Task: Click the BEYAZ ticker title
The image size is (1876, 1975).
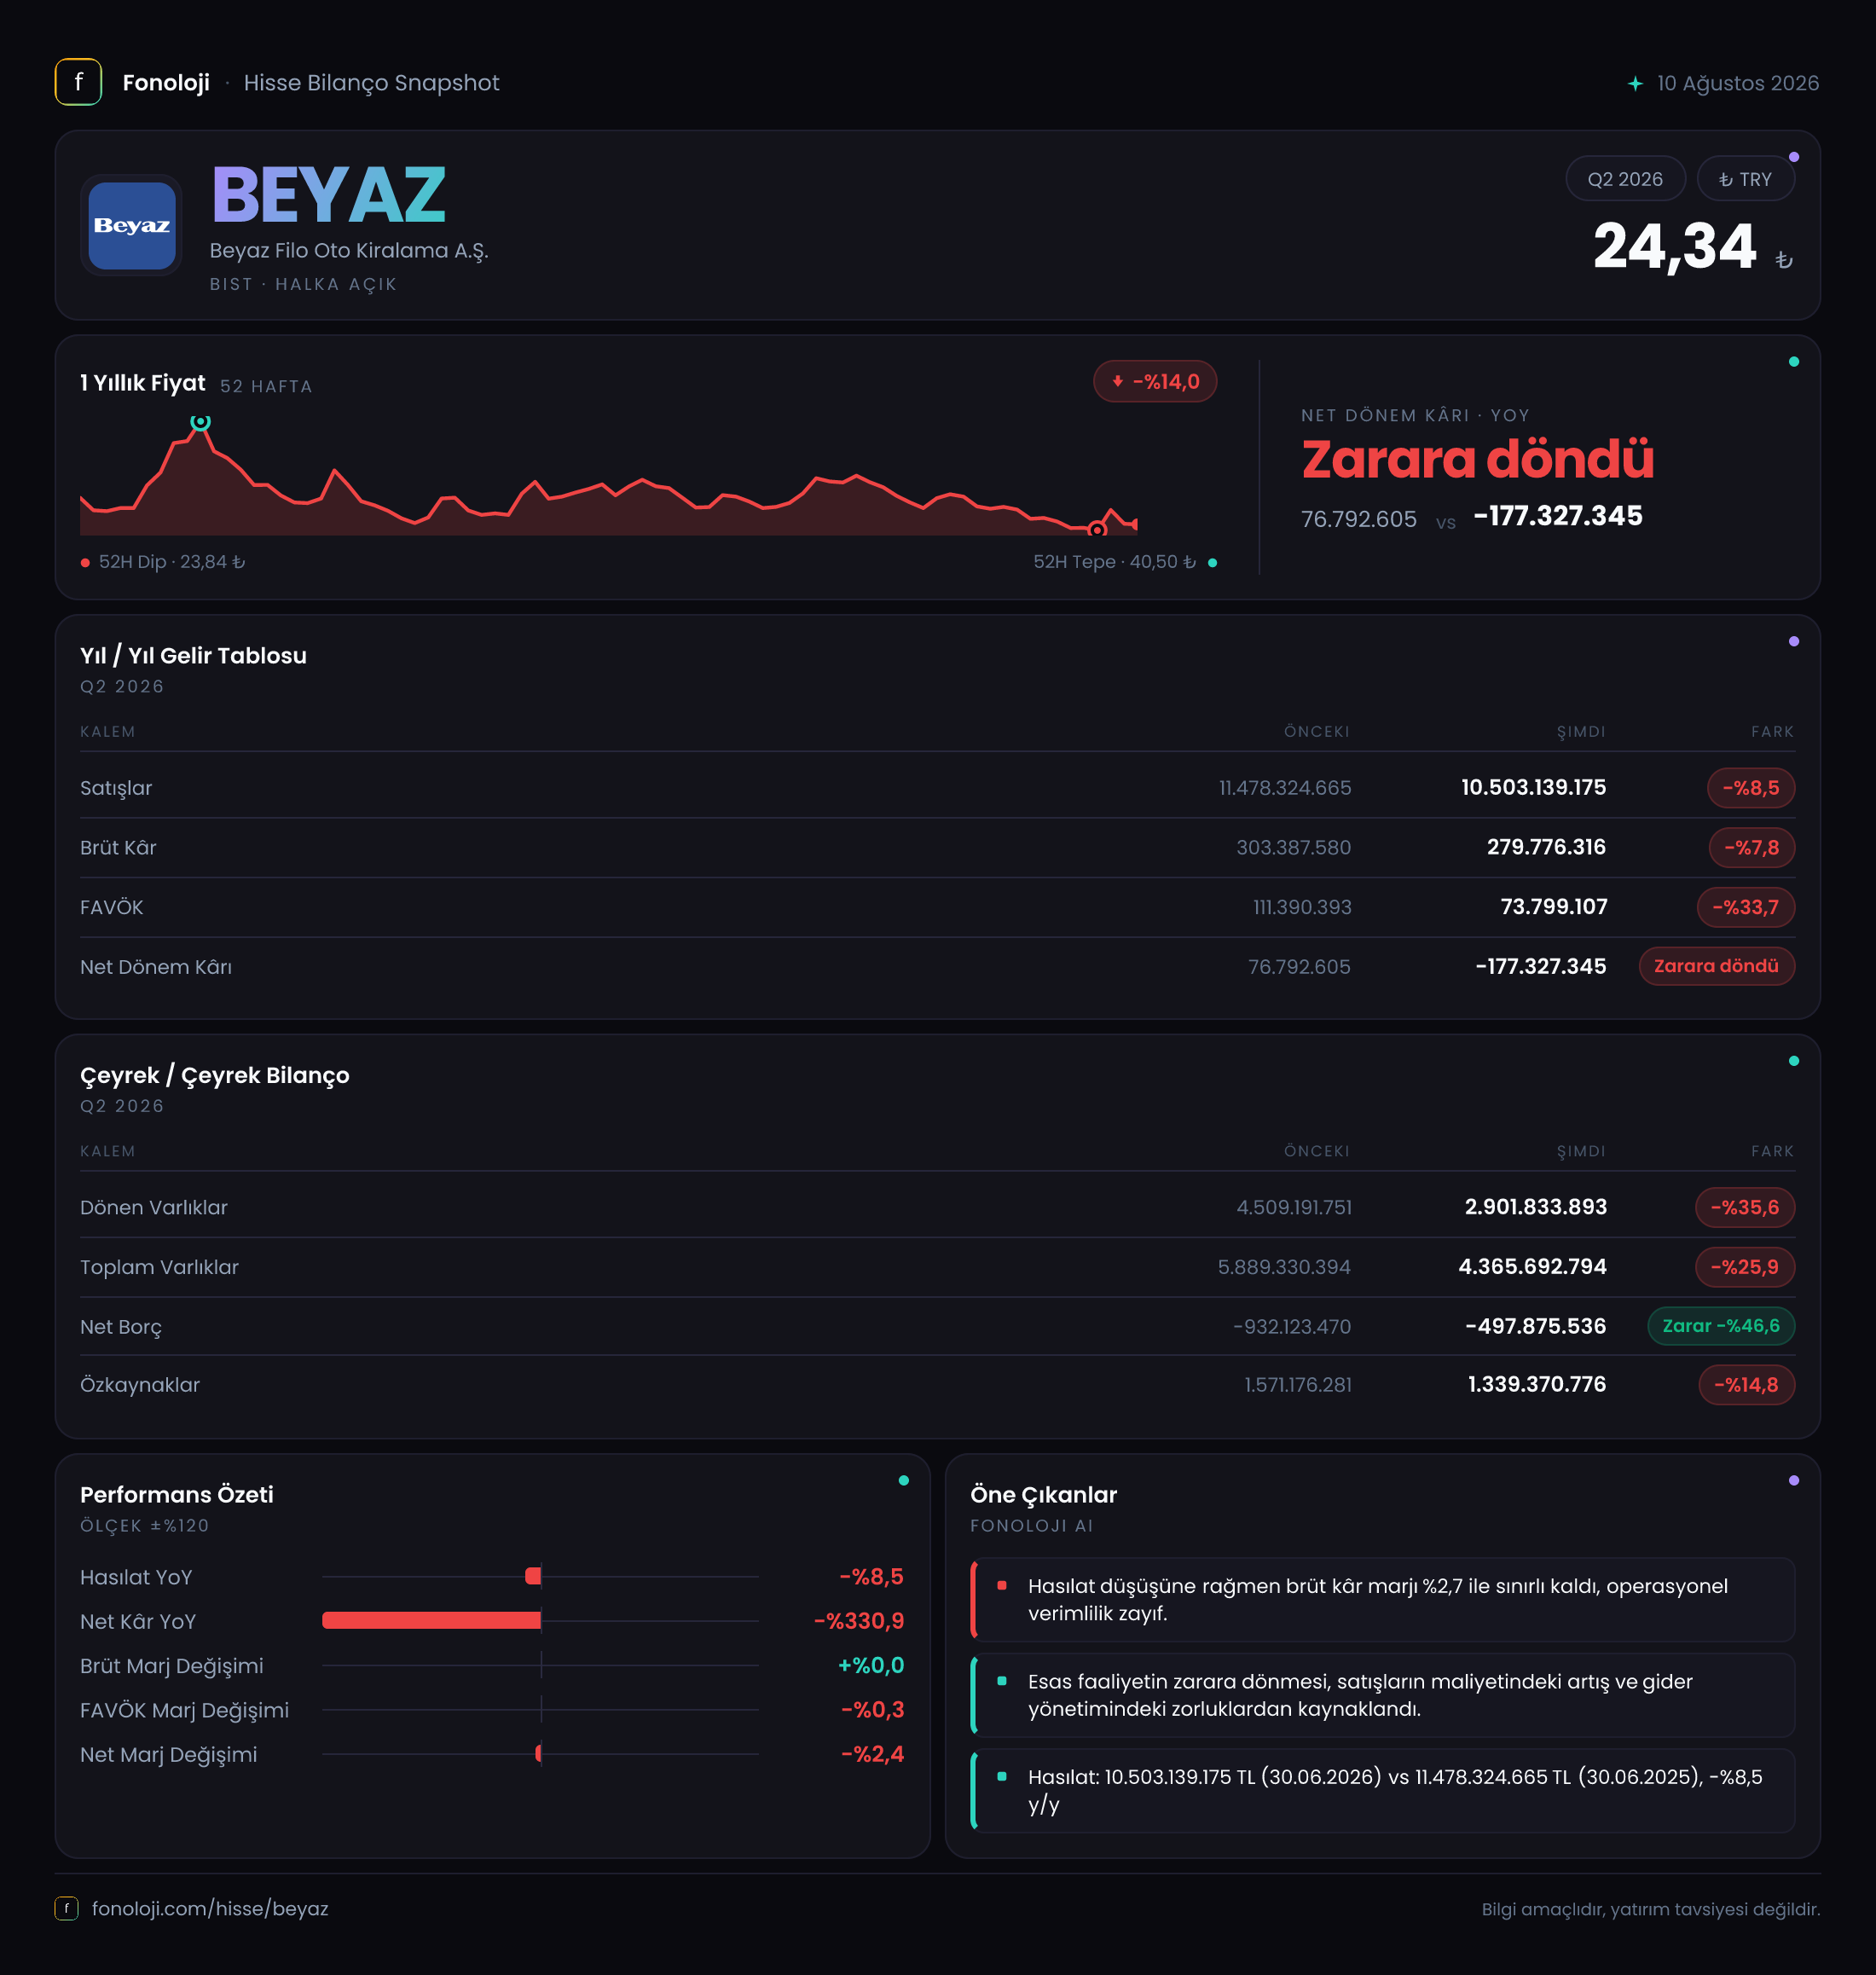Action: tap(329, 195)
